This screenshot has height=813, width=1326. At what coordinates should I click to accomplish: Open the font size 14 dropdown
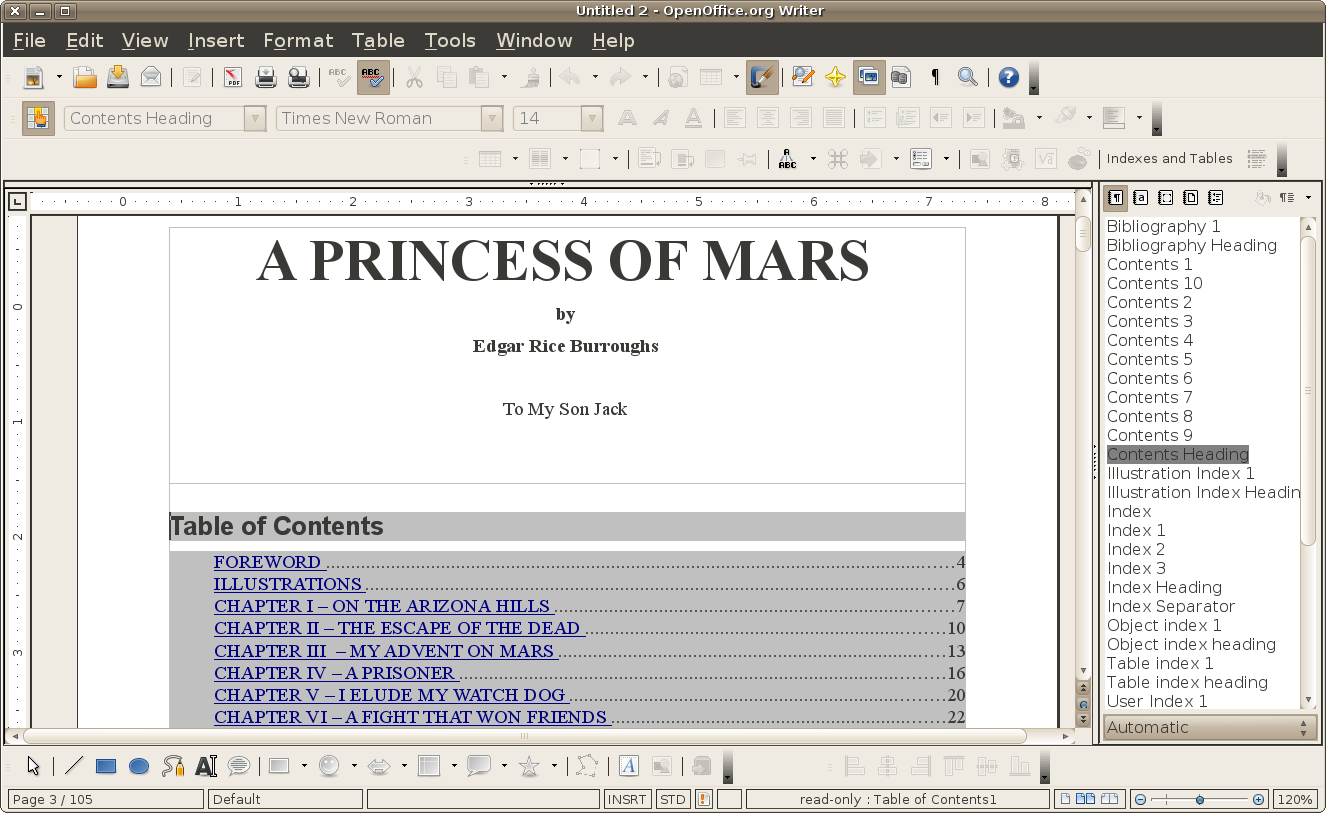[592, 118]
